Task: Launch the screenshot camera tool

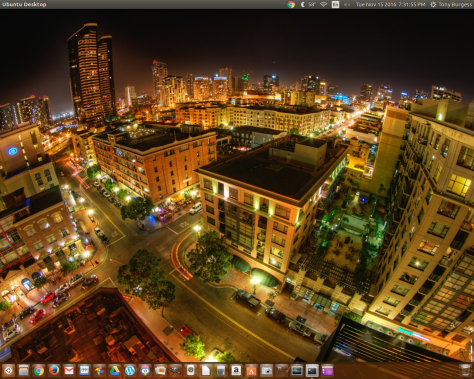Action: (266, 370)
